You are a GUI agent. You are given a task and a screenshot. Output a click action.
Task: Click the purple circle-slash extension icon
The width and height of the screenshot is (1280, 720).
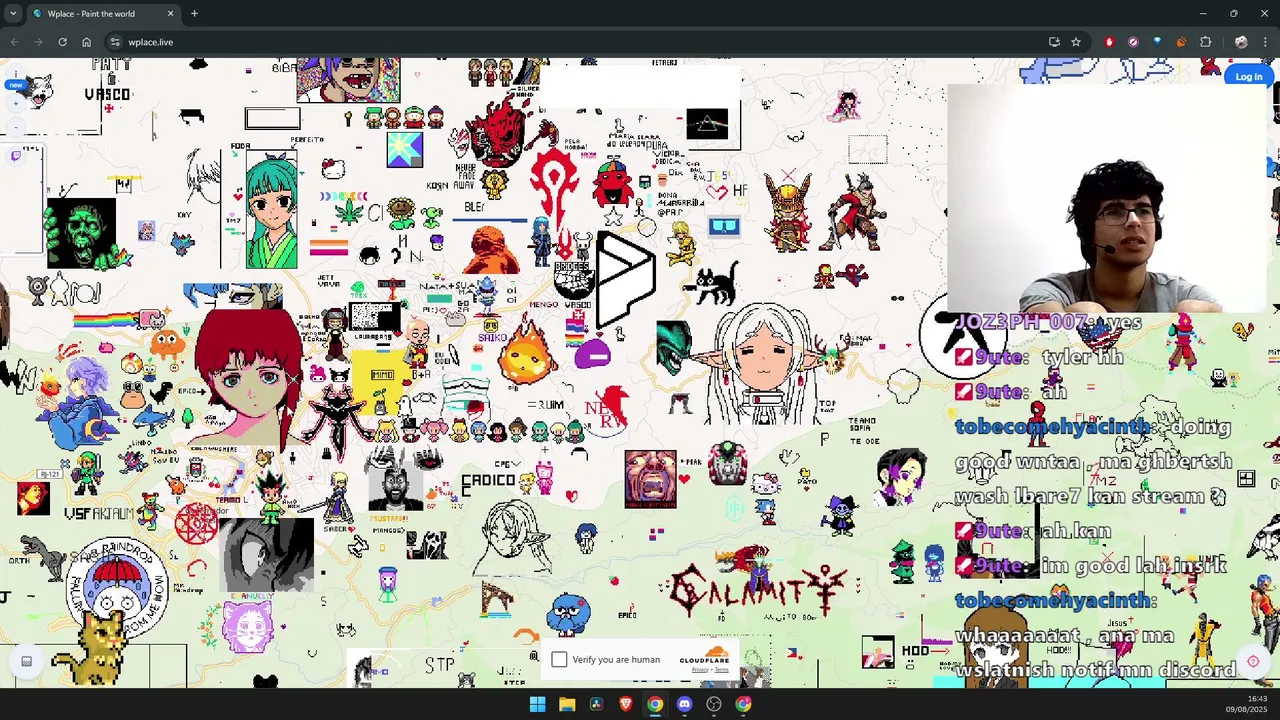pos(1133,42)
